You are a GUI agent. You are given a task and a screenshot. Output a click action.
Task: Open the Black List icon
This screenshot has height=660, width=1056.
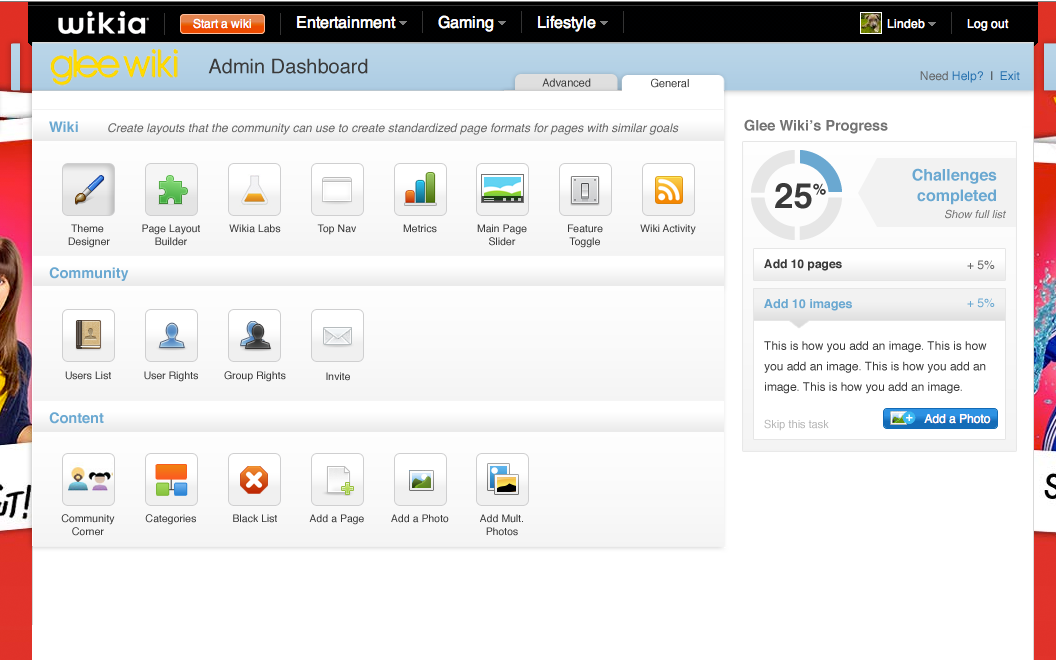click(x=255, y=480)
